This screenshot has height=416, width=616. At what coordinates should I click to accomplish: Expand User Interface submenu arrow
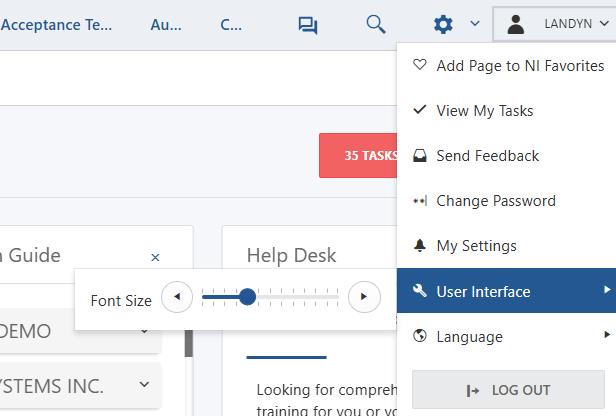click(x=607, y=290)
